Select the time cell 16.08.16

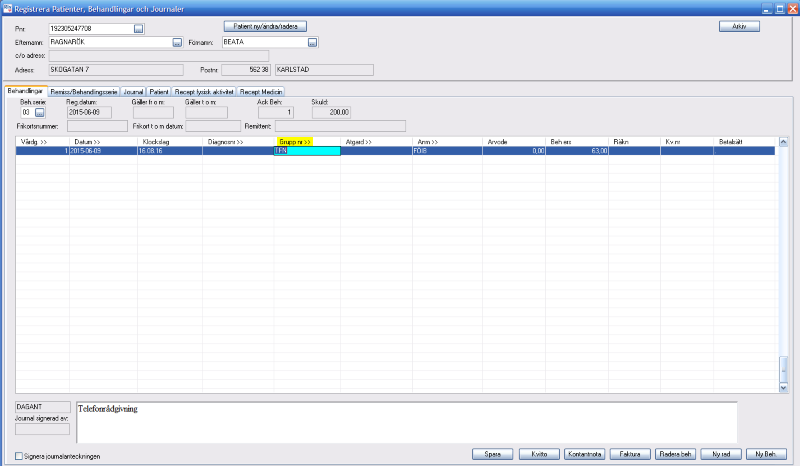point(170,151)
